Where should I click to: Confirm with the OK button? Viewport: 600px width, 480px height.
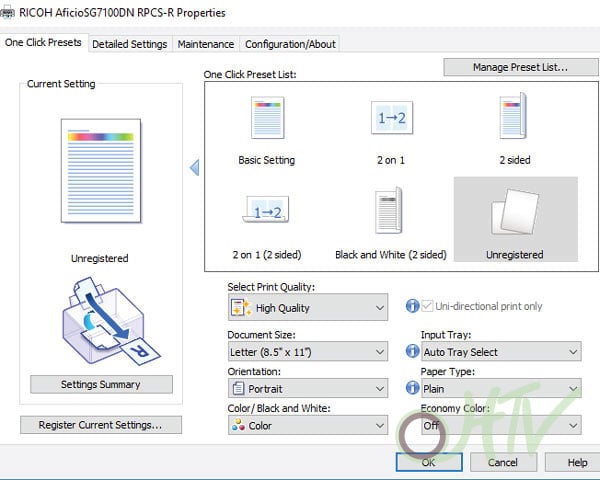pos(429,462)
